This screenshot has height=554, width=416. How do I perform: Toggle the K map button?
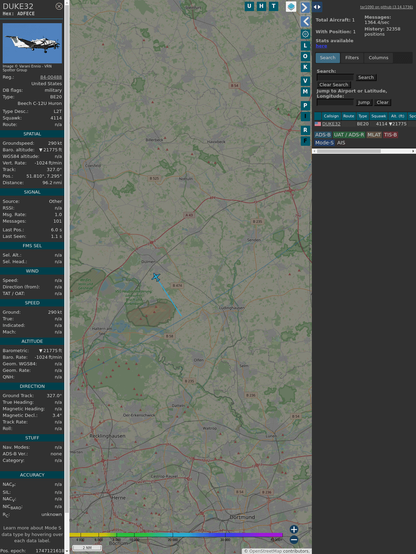[305, 67]
